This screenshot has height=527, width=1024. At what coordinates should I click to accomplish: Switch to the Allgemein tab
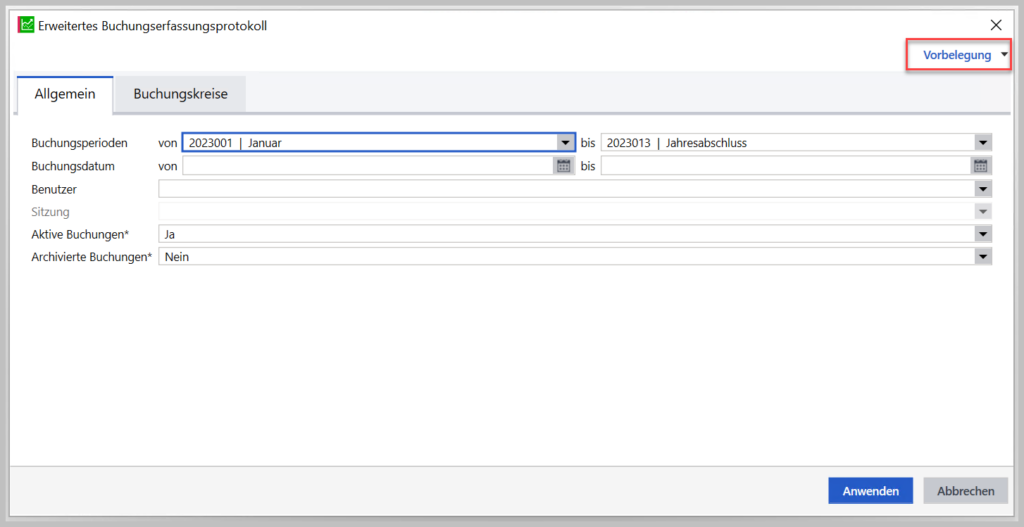pyautogui.click(x=65, y=94)
